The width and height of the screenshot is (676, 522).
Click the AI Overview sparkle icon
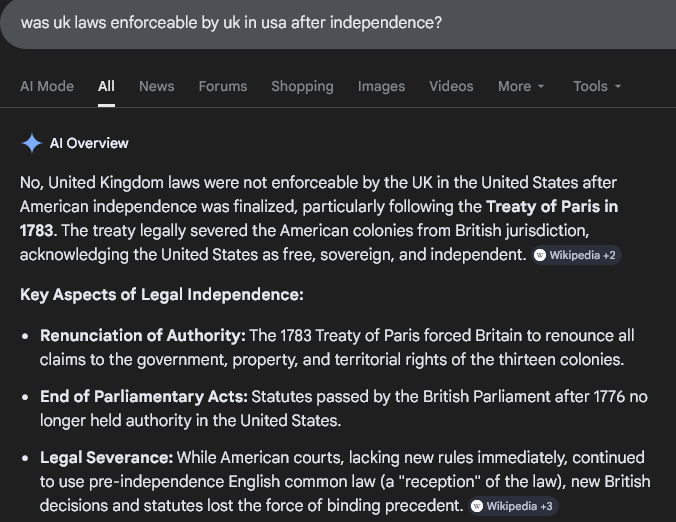coord(31,143)
